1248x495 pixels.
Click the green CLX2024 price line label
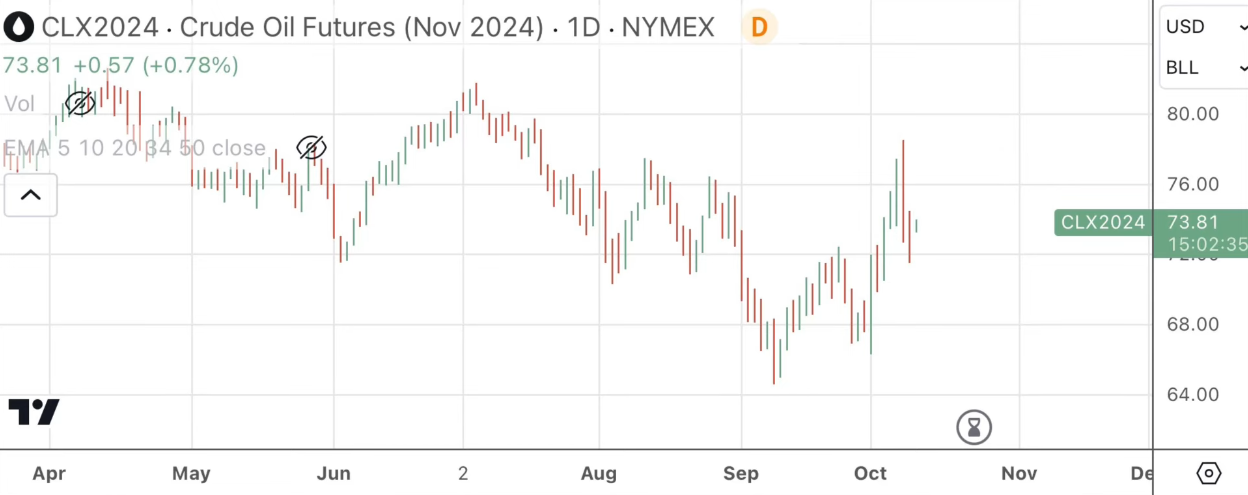click(1103, 222)
